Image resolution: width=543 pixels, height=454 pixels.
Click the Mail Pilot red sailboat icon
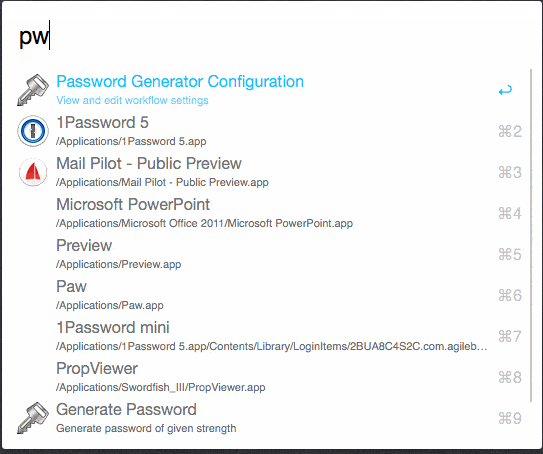point(33,172)
